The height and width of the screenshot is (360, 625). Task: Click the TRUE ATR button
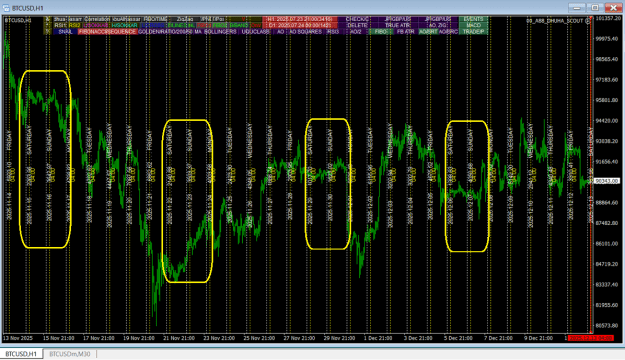398,25
